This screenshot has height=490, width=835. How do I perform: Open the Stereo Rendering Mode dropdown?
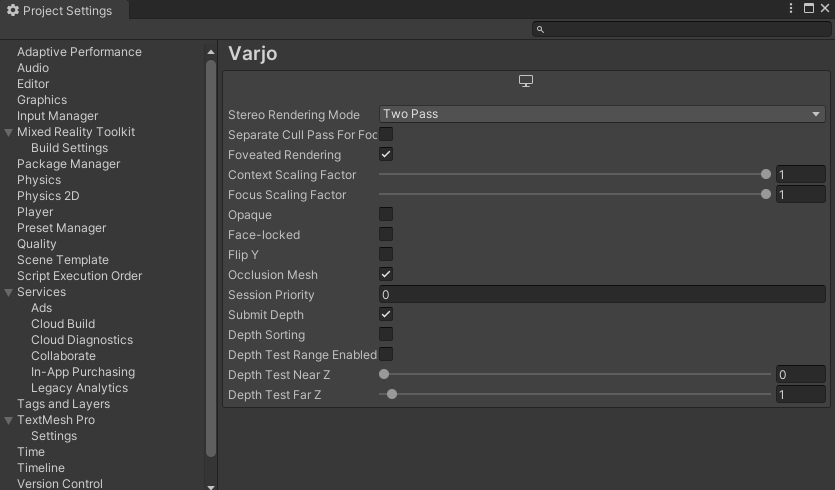[602, 114]
